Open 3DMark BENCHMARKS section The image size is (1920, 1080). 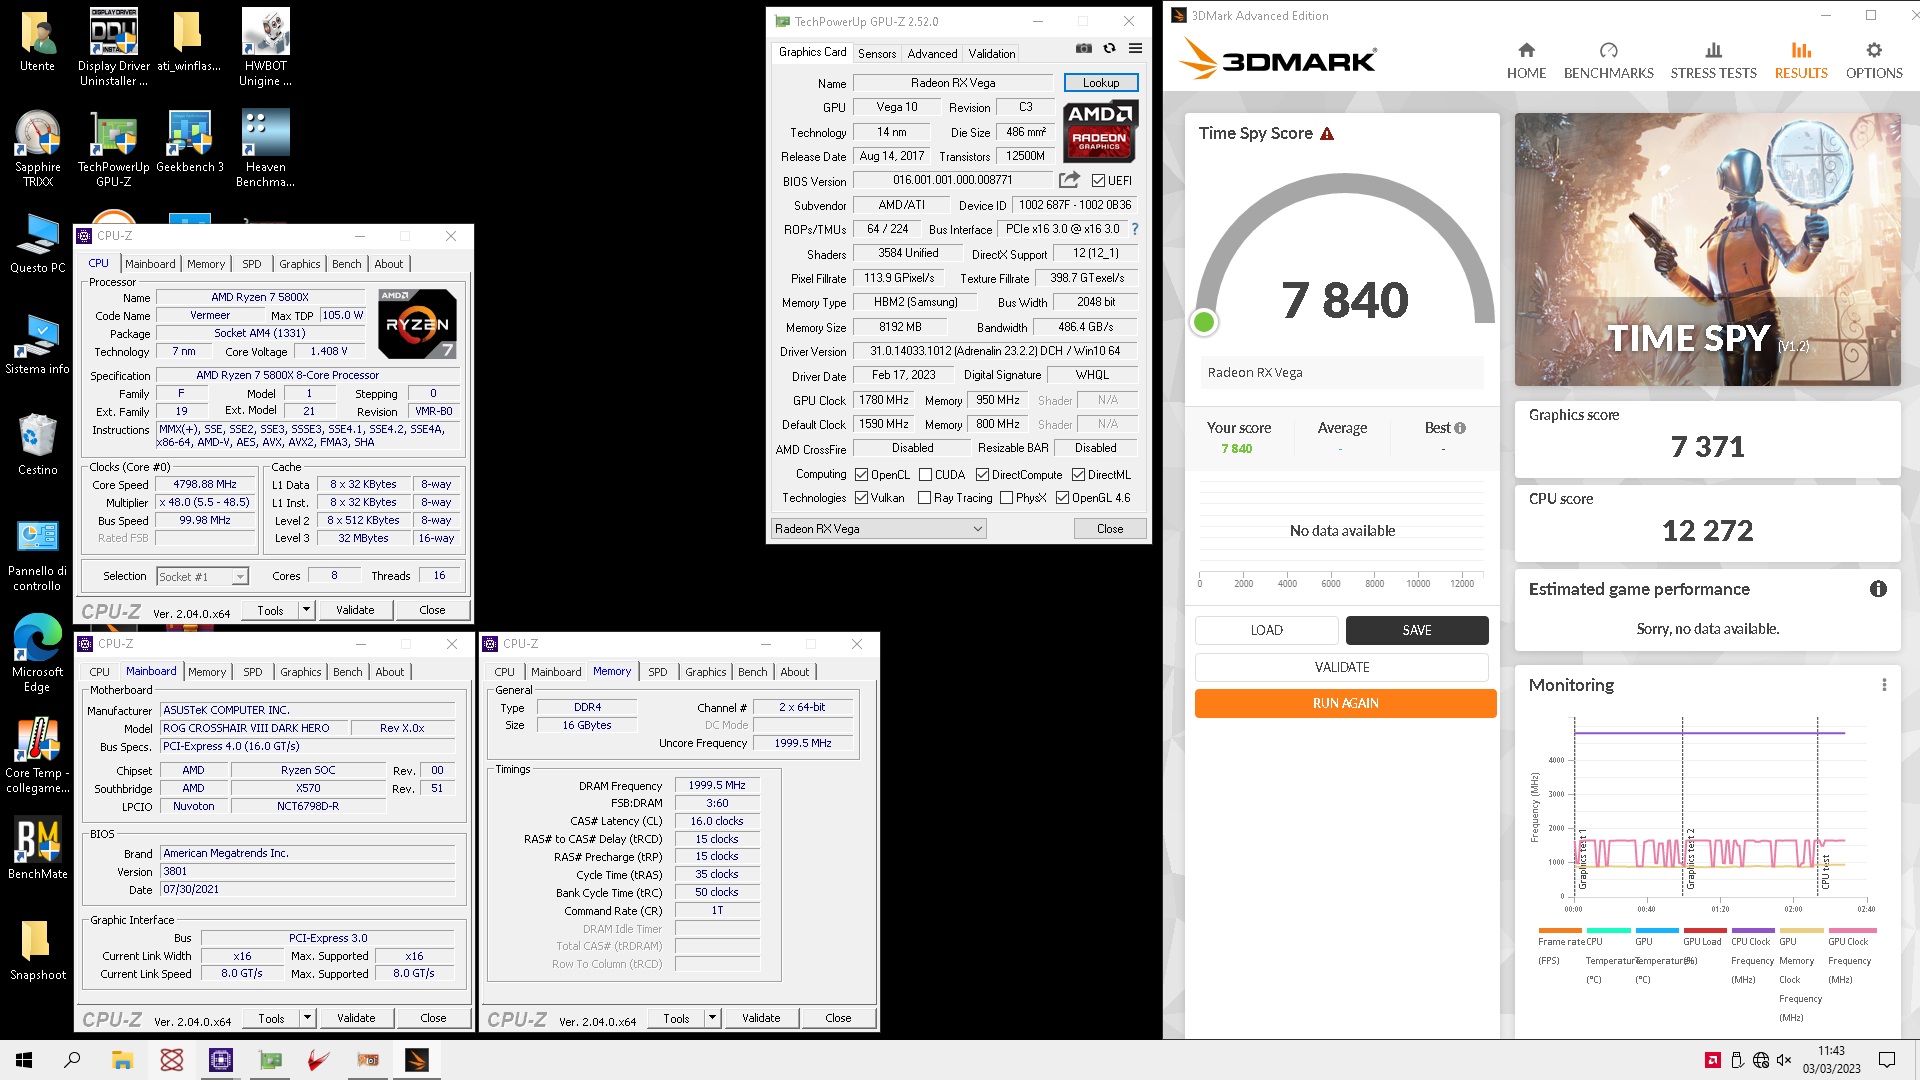(1608, 60)
